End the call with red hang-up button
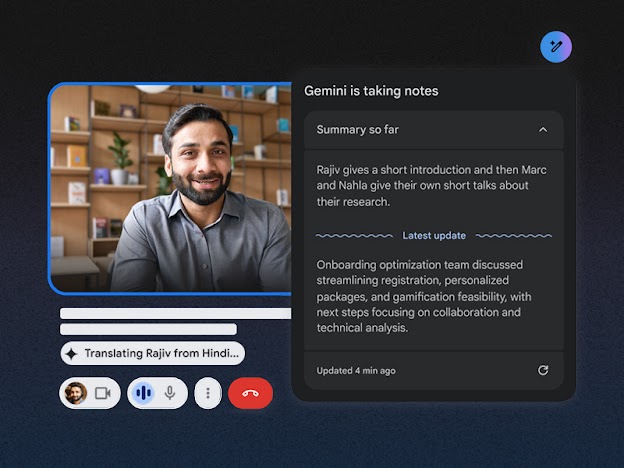This screenshot has height=468, width=624. [x=250, y=393]
